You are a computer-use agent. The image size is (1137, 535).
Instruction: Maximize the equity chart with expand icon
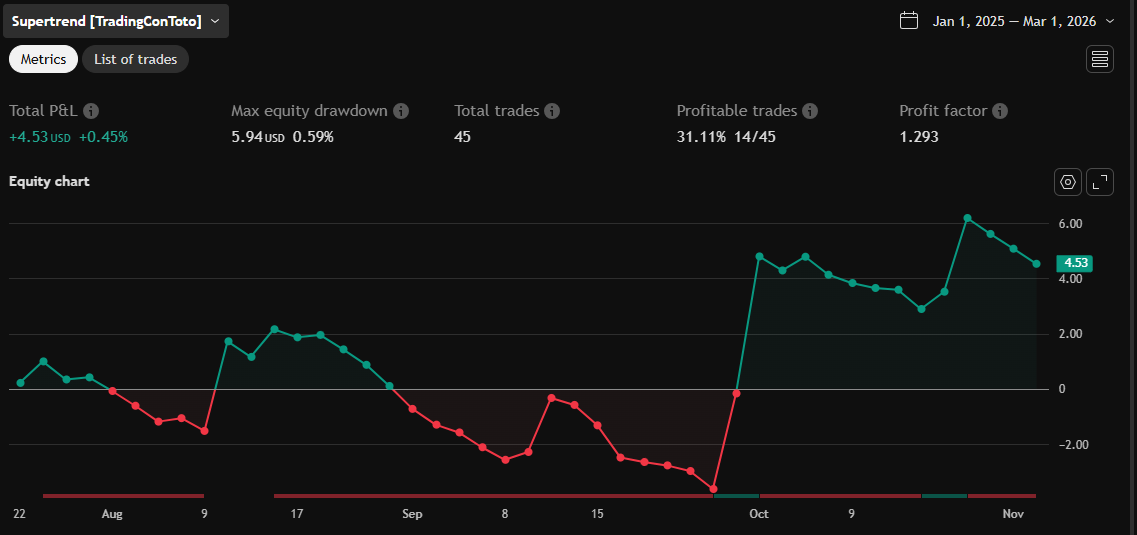coord(1100,182)
